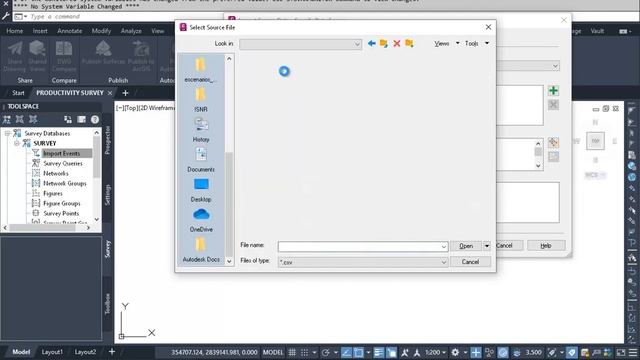The width and height of the screenshot is (640, 360).
Task: Click Share Drawing ribbon icon
Action: (15, 56)
